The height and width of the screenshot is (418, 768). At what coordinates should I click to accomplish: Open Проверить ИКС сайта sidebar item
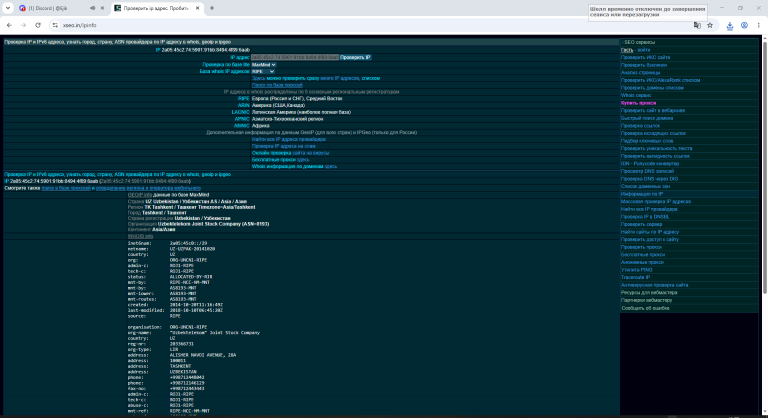coord(645,57)
